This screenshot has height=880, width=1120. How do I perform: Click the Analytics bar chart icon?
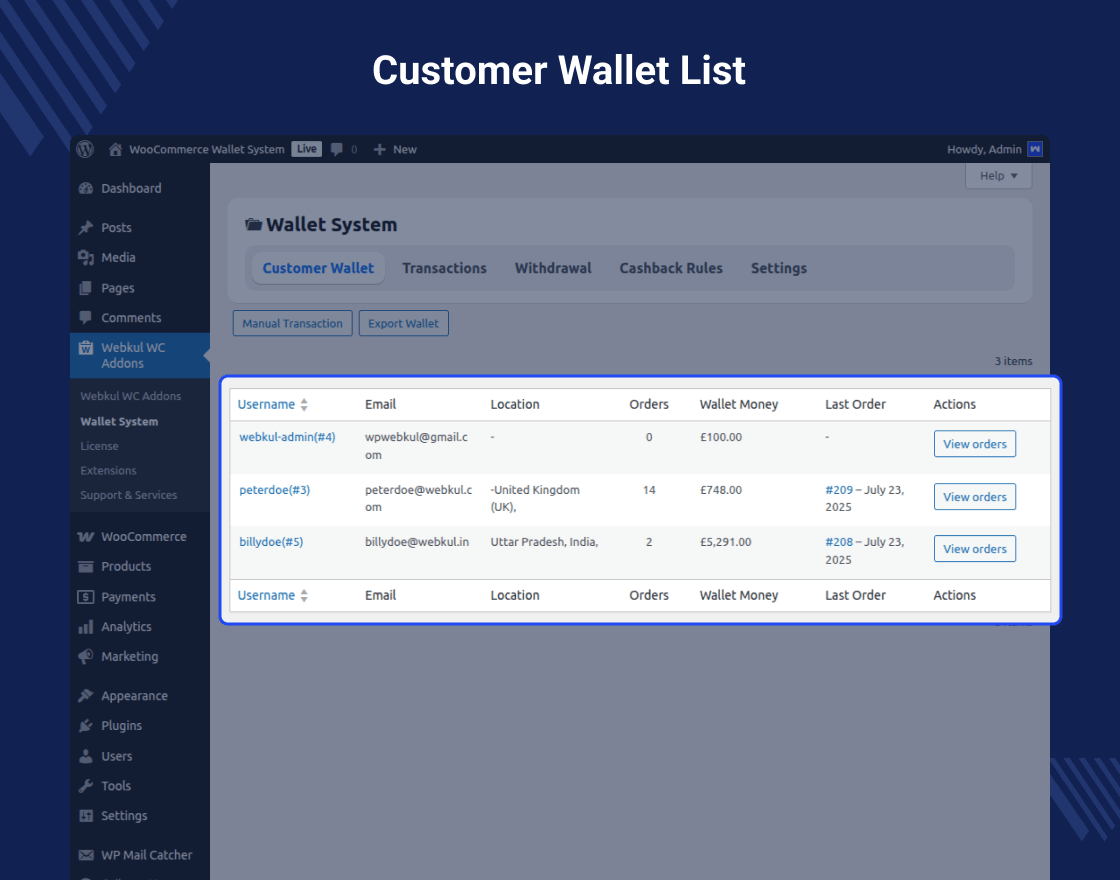pyautogui.click(x=86, y=627)
